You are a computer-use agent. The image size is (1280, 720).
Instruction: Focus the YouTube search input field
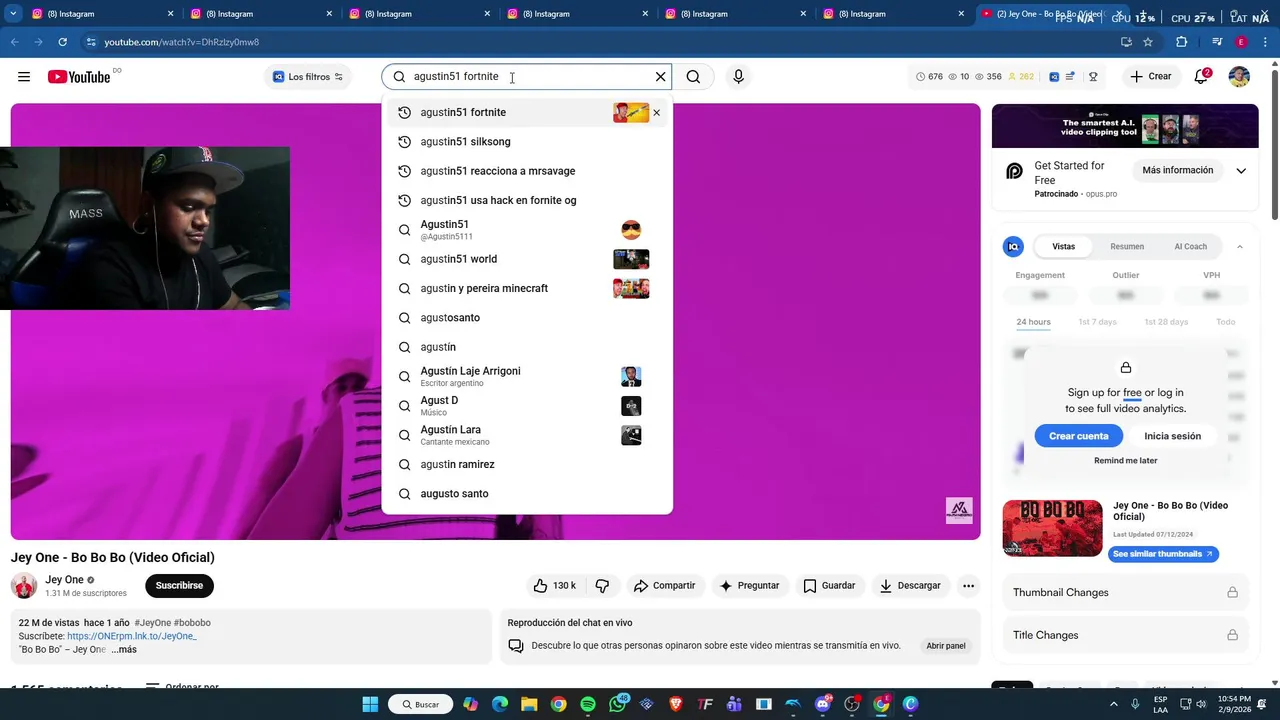pos(525,77)
